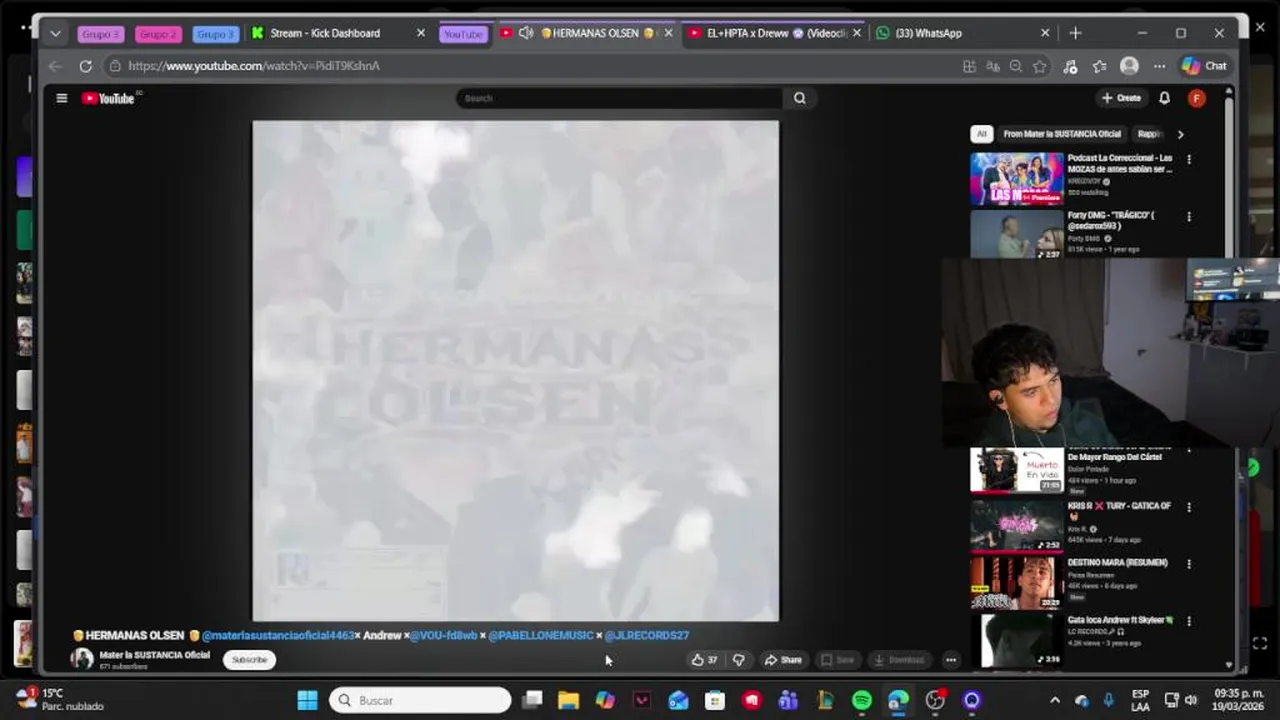Expand the browser tab list chevron
Viewport: 1280px width, 720px height.
click(x=55, y=33)
